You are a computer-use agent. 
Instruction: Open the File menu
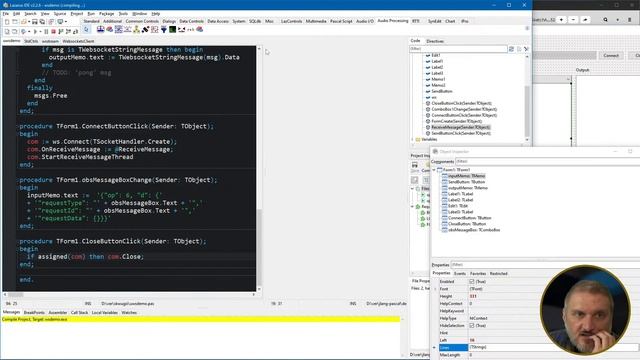coord(6,14)
